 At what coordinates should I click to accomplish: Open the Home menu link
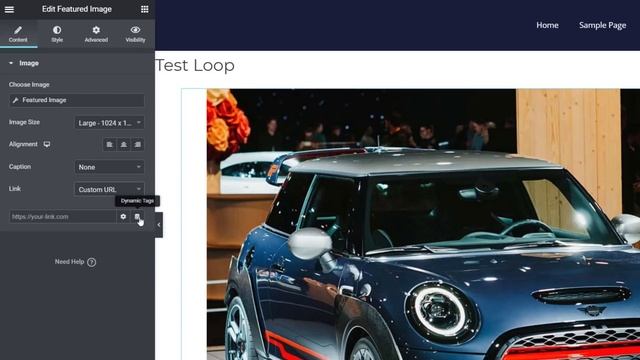[x=547, y=25]
